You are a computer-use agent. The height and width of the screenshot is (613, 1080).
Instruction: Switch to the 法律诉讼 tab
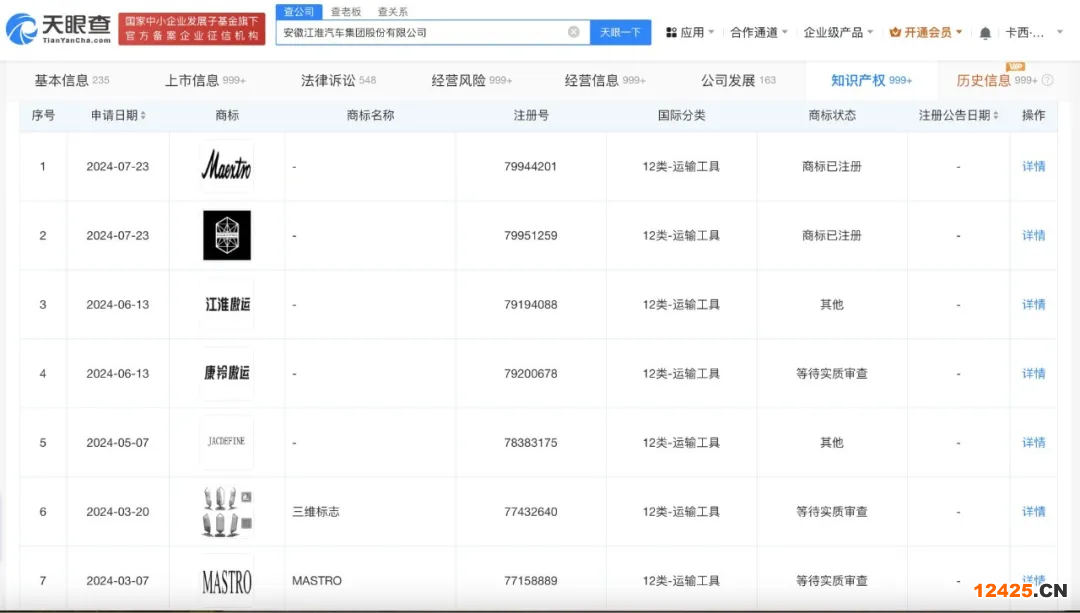[x=338, y=80]
